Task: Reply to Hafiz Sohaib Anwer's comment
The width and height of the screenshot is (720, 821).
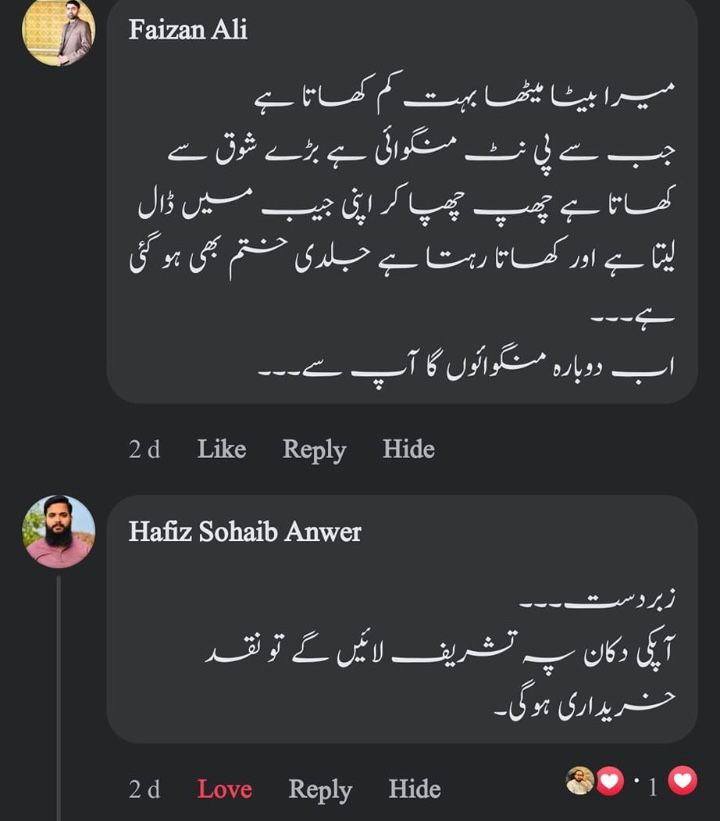Action: [320, 789]
